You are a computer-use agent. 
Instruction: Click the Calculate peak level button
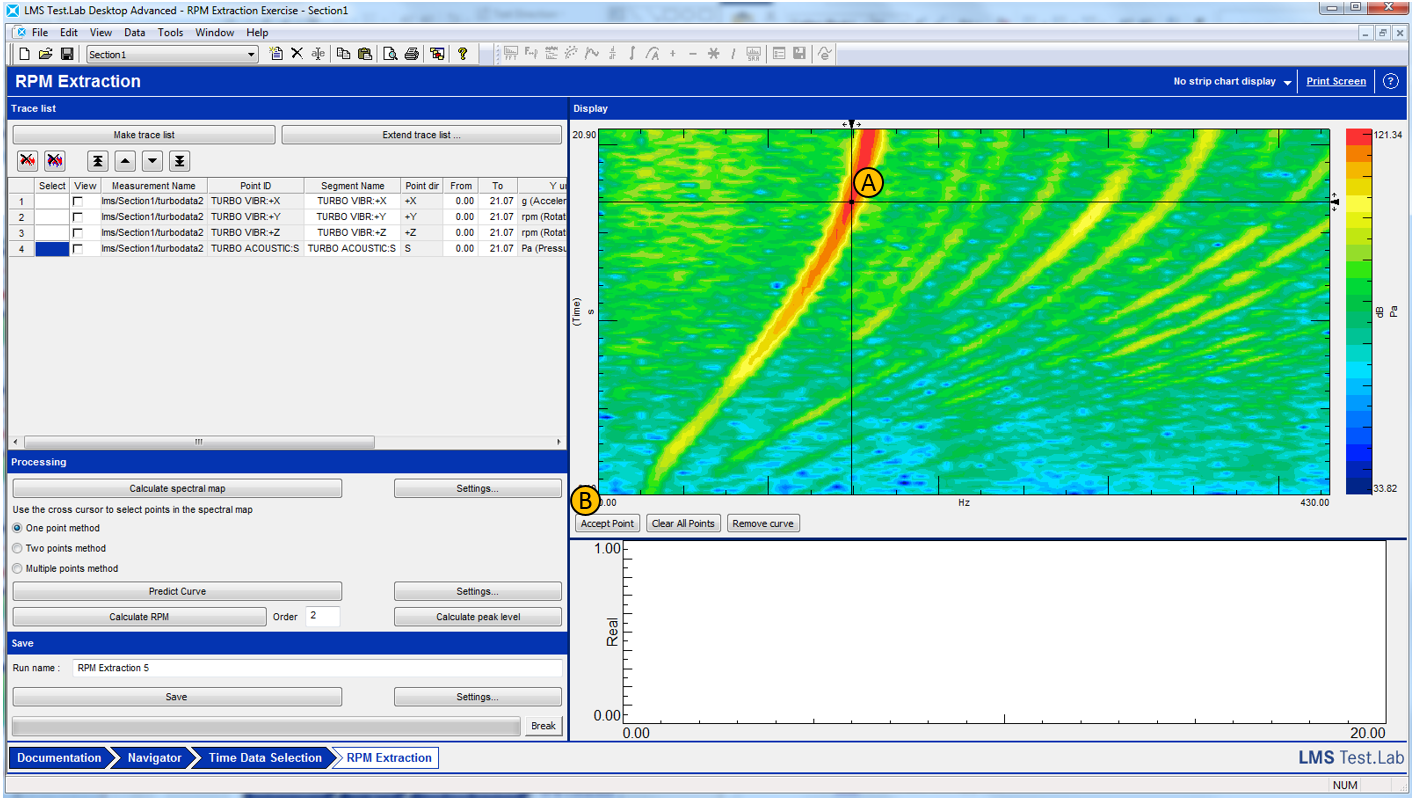click(x=478, y=617)
